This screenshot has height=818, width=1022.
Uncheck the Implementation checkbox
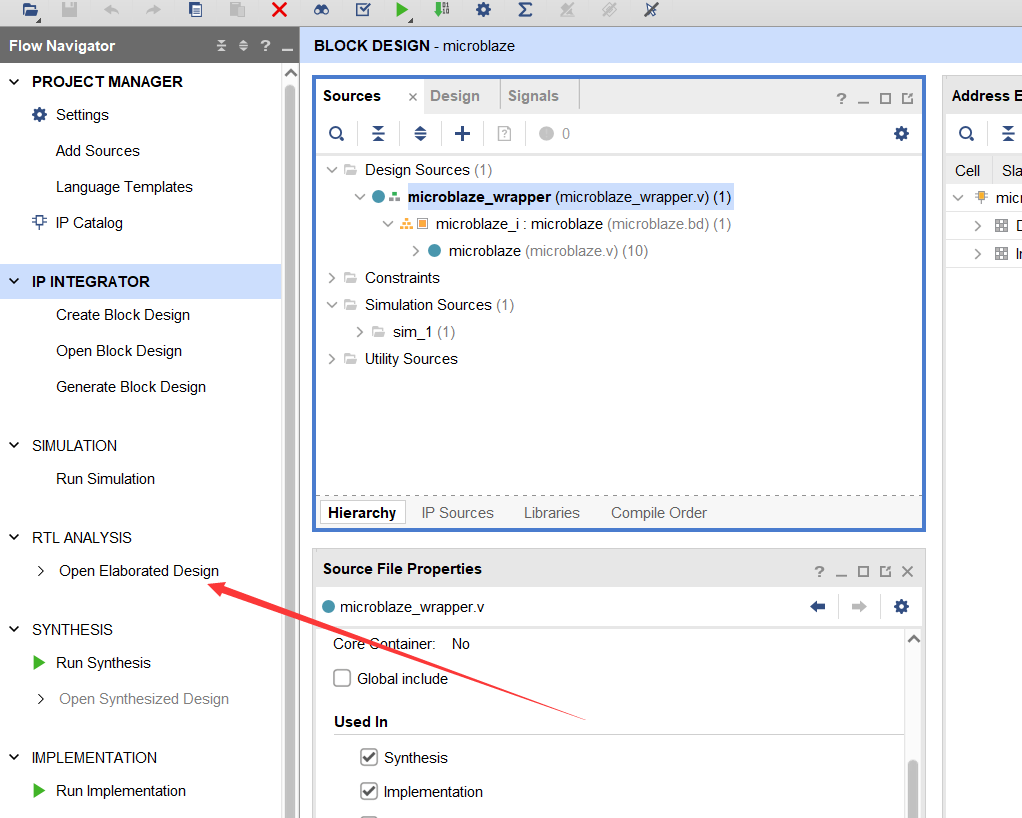click(x=369, y=791)
